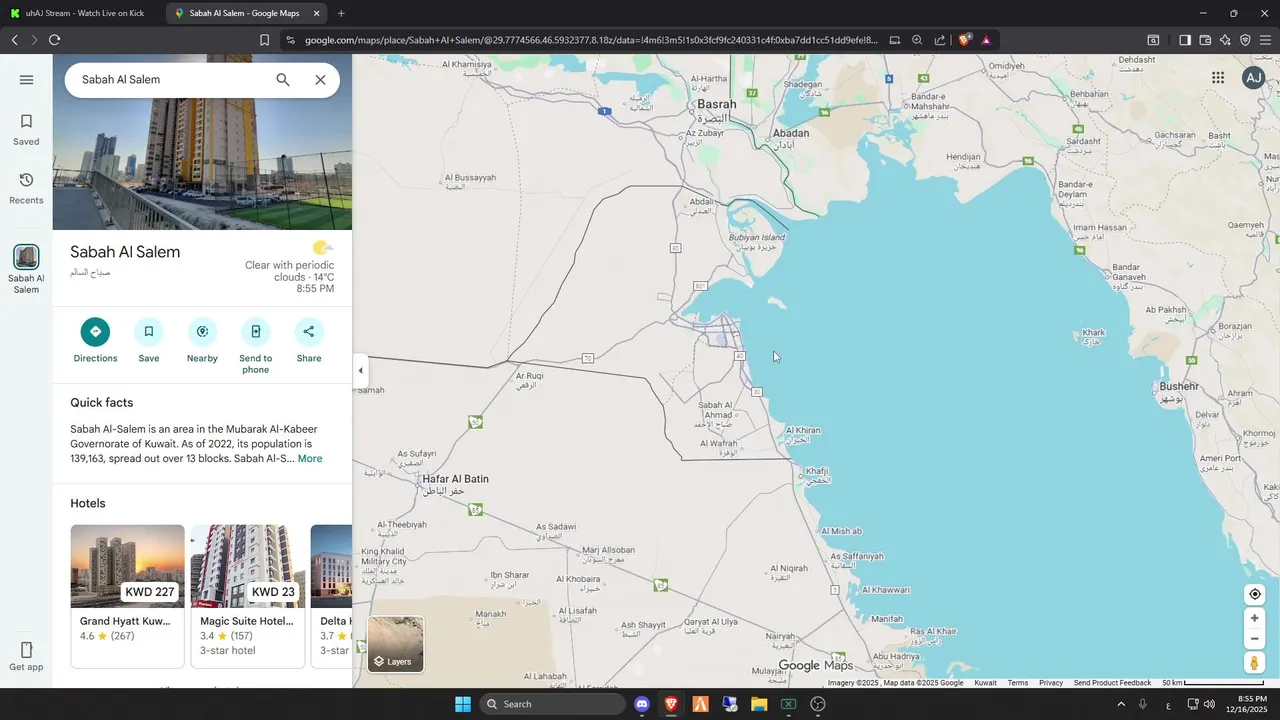Screen dimensions: 1280x720
Task: Click the browser share icon in address bar
Action: pyautogui.click(x=940, y=40)
